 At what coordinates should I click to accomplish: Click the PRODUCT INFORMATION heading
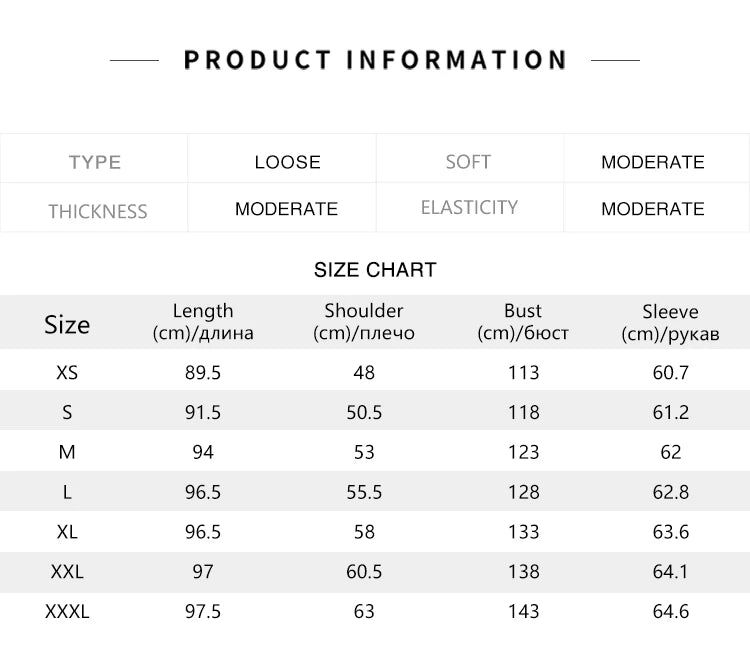375,60
